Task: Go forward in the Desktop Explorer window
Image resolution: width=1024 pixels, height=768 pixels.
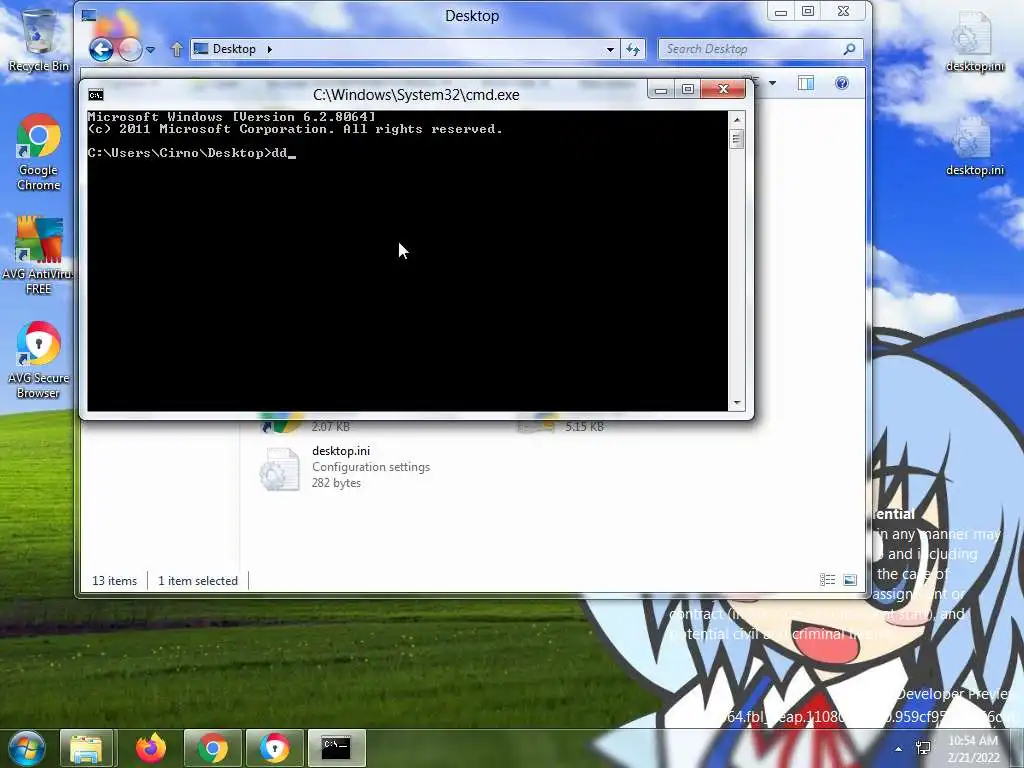Action: pyautogui.click(x=130, y=50)
